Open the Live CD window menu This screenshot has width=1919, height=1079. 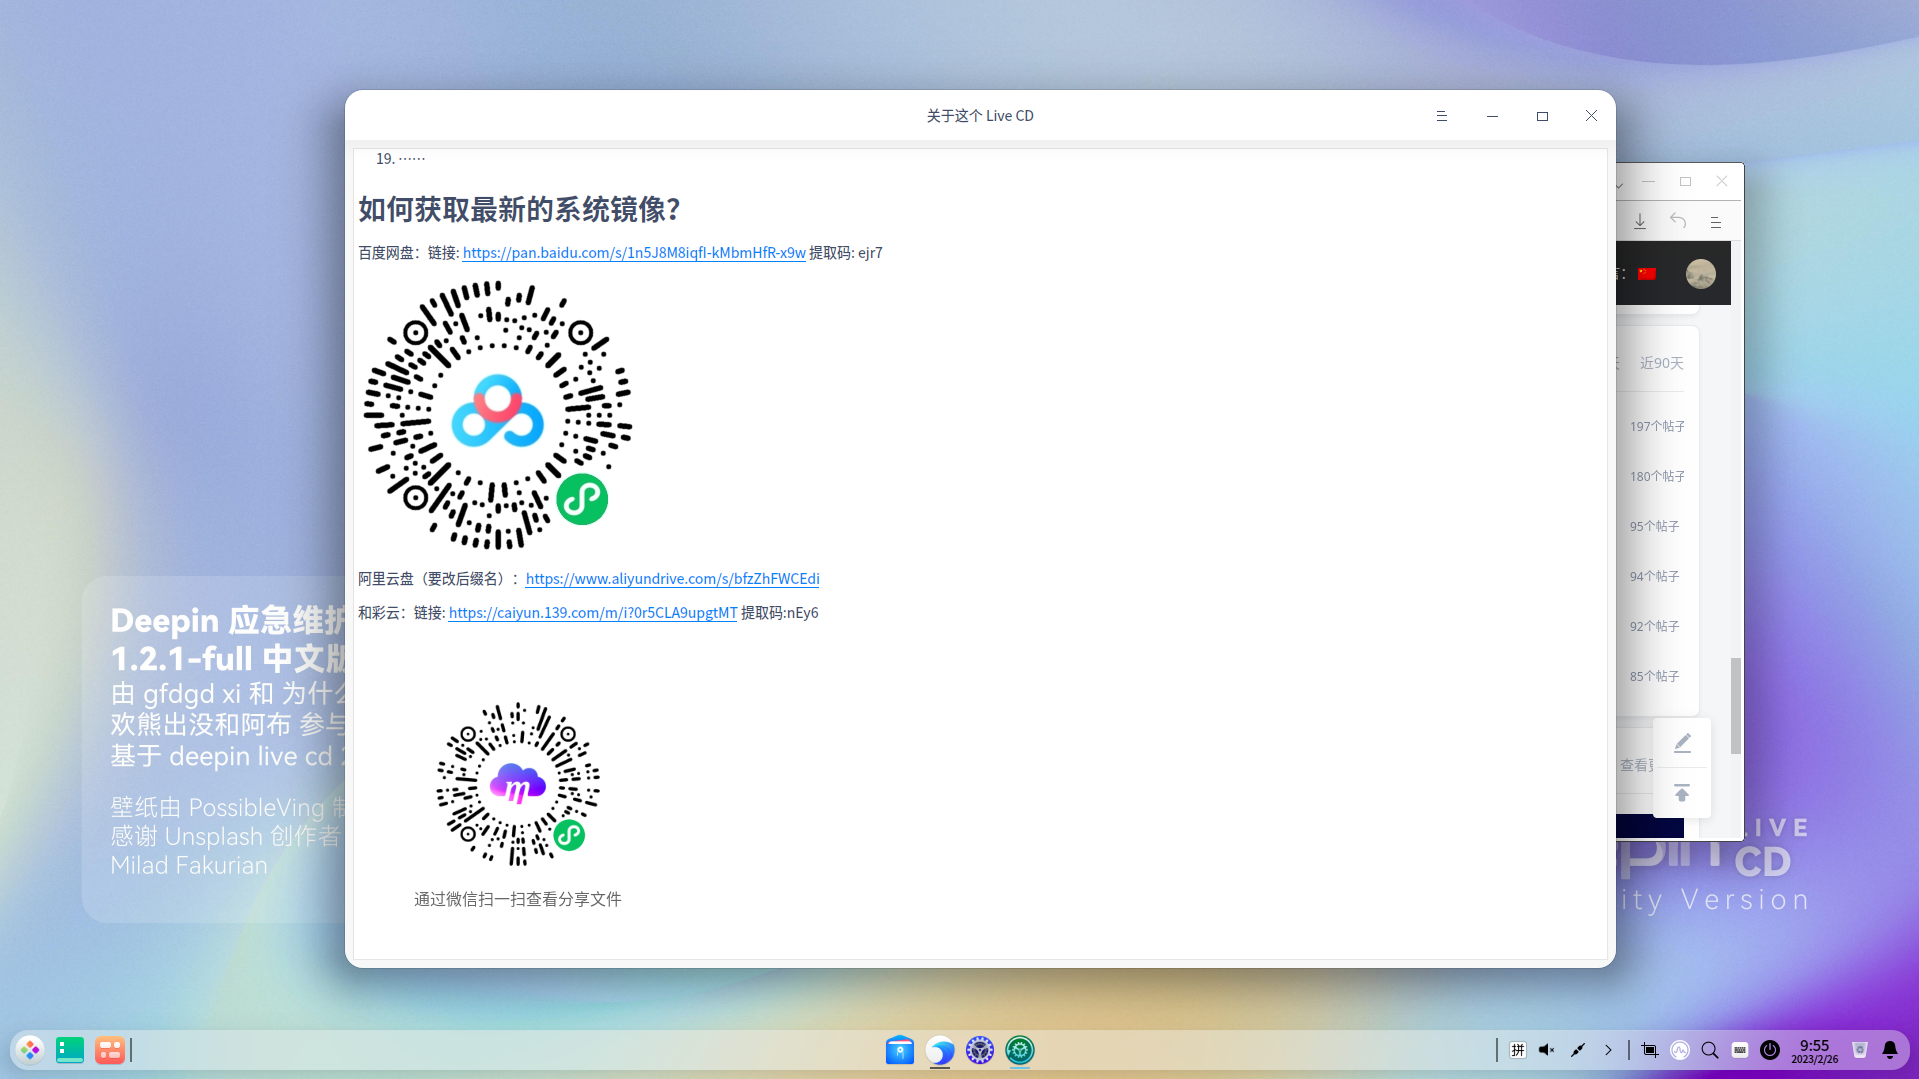pyautogui.click(x=1441, y=115)
